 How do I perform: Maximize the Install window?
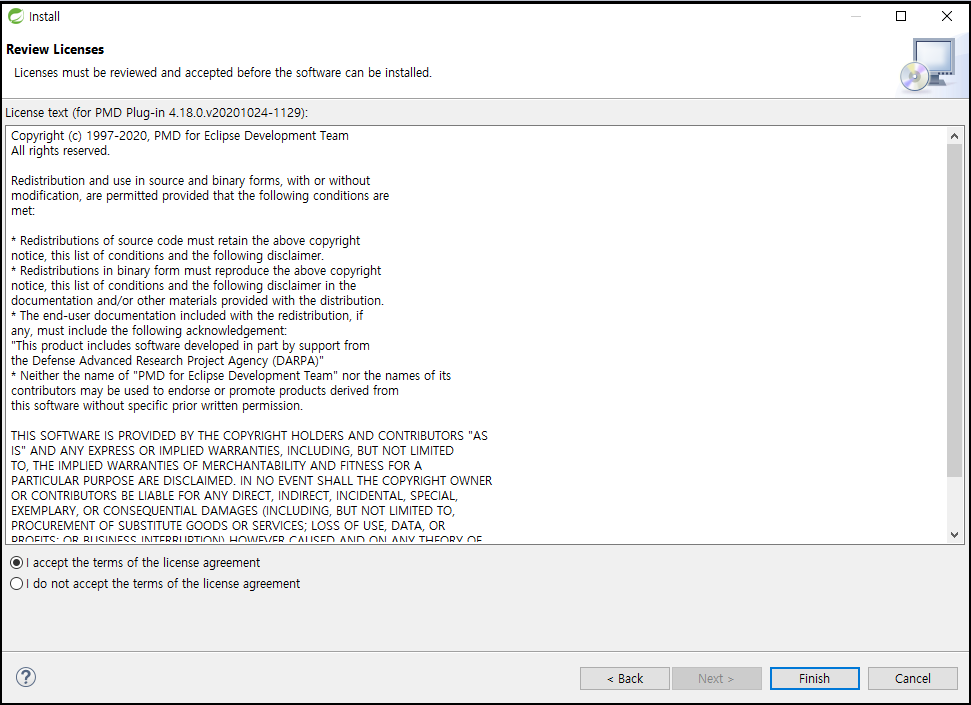click(x=901, y=16)
